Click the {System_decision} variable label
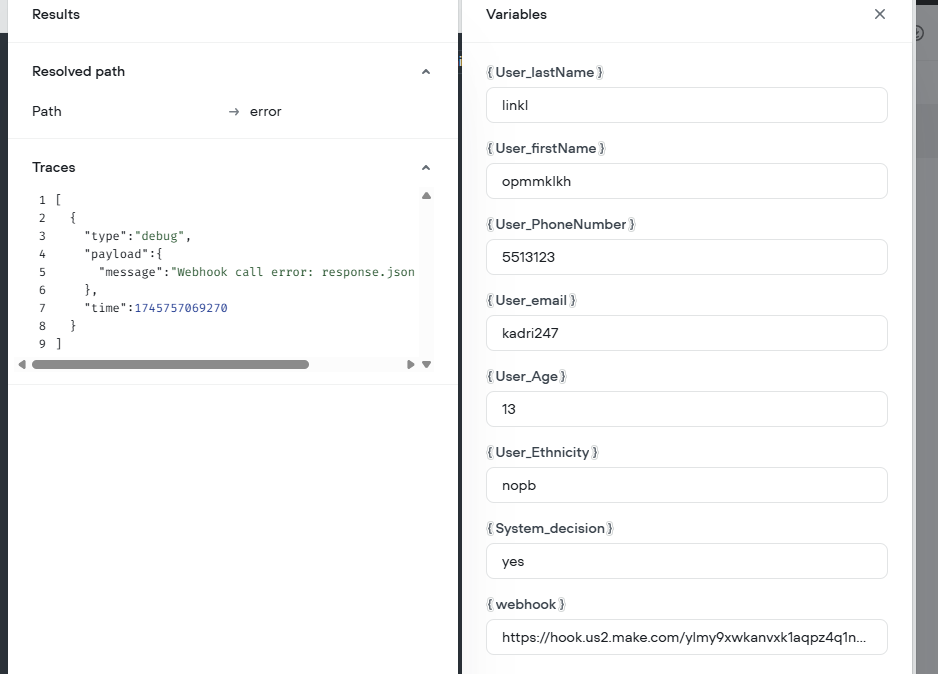The width and height of the screenshot is (938, 674). tap(550, 529)
